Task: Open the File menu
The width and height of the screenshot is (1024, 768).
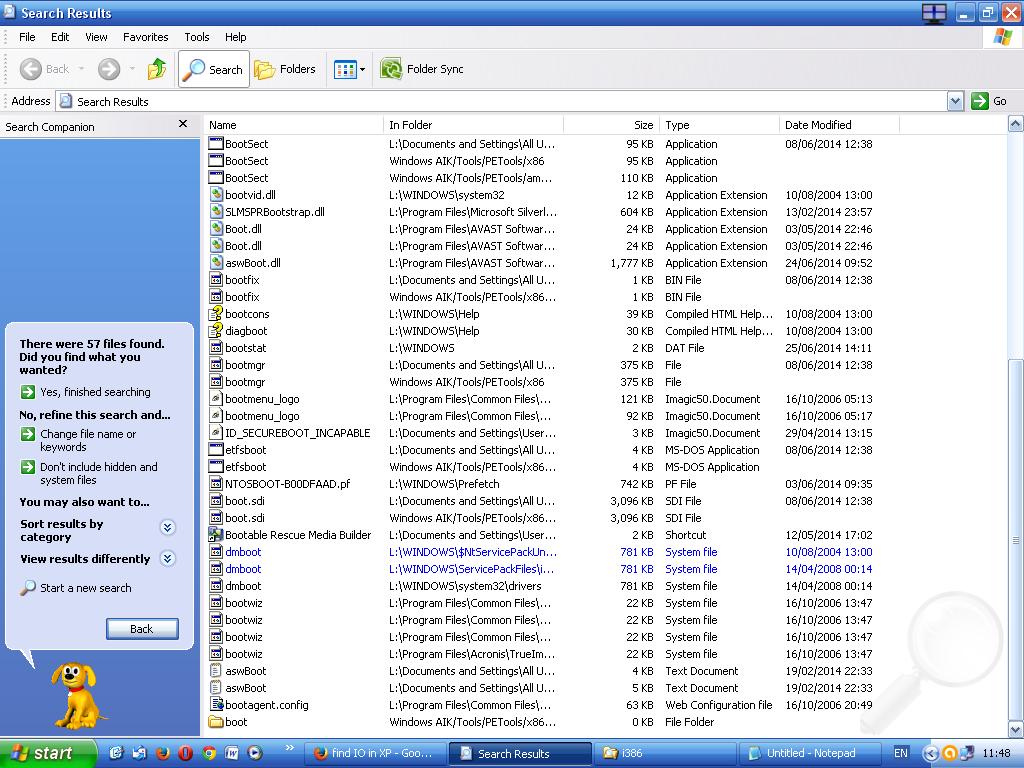Action: 27,37
